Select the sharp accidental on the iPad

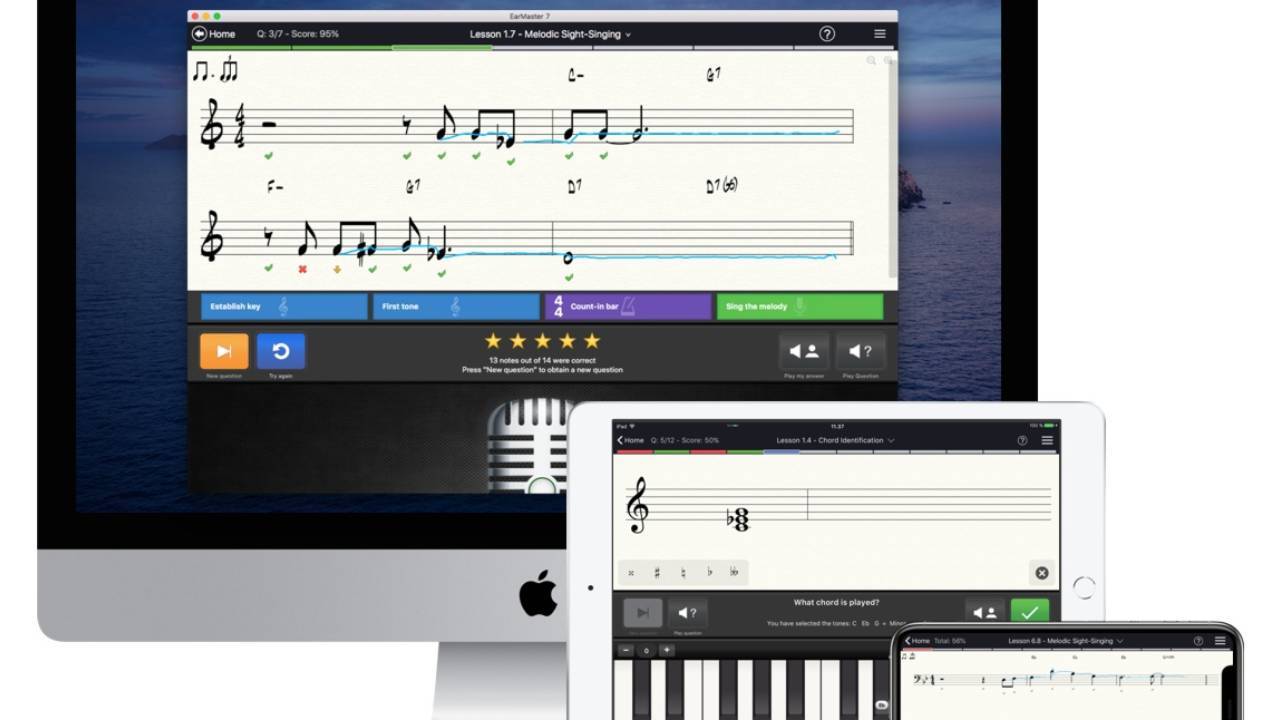[x=657, y=572]
